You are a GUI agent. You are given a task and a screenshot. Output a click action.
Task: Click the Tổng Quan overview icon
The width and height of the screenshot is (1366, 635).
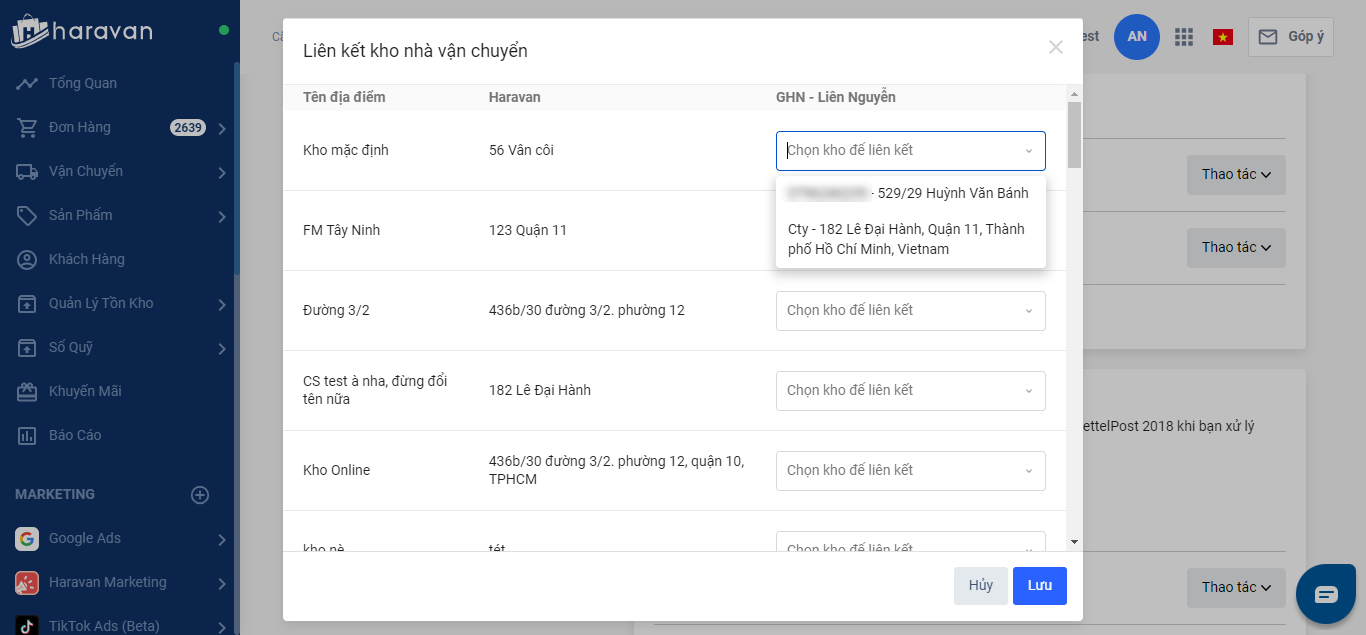click(x=27, y=83)
